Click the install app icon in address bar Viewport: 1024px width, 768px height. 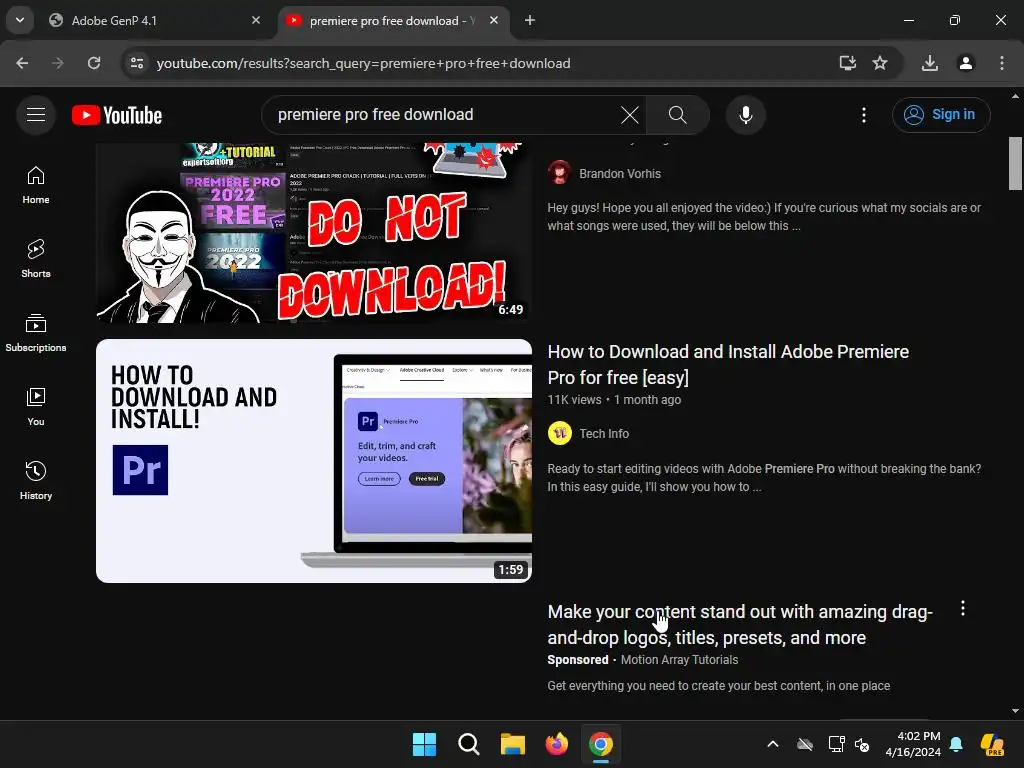click(x=847, y=63)
